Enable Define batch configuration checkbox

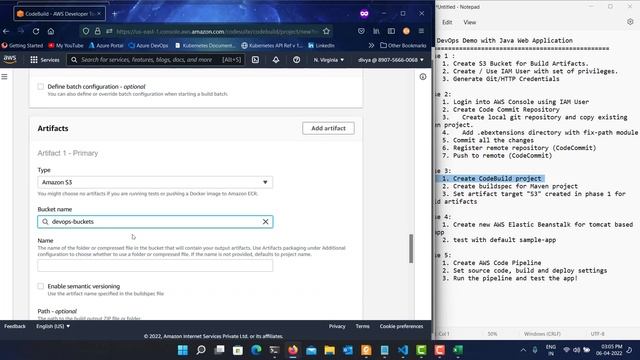(40, 87)
